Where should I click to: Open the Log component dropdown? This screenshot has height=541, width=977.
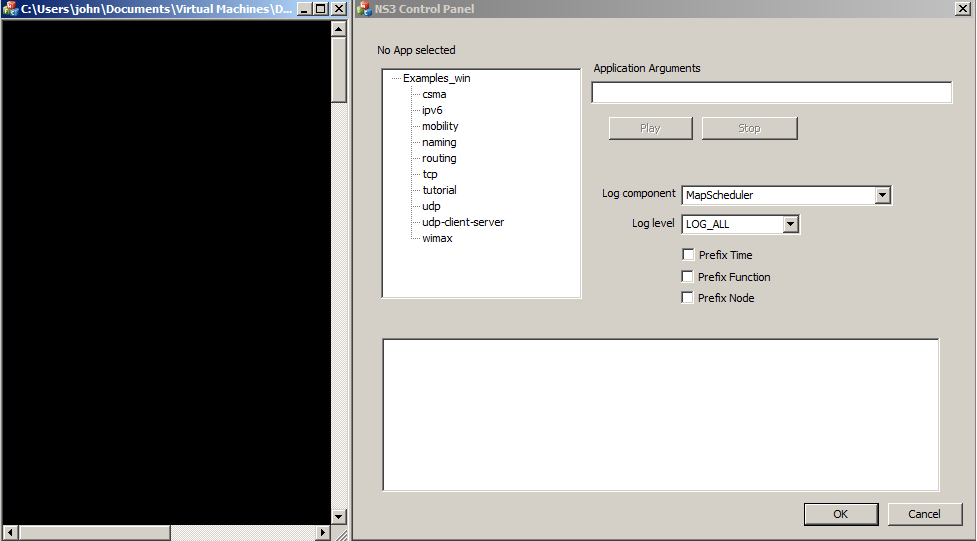point(882,195)
